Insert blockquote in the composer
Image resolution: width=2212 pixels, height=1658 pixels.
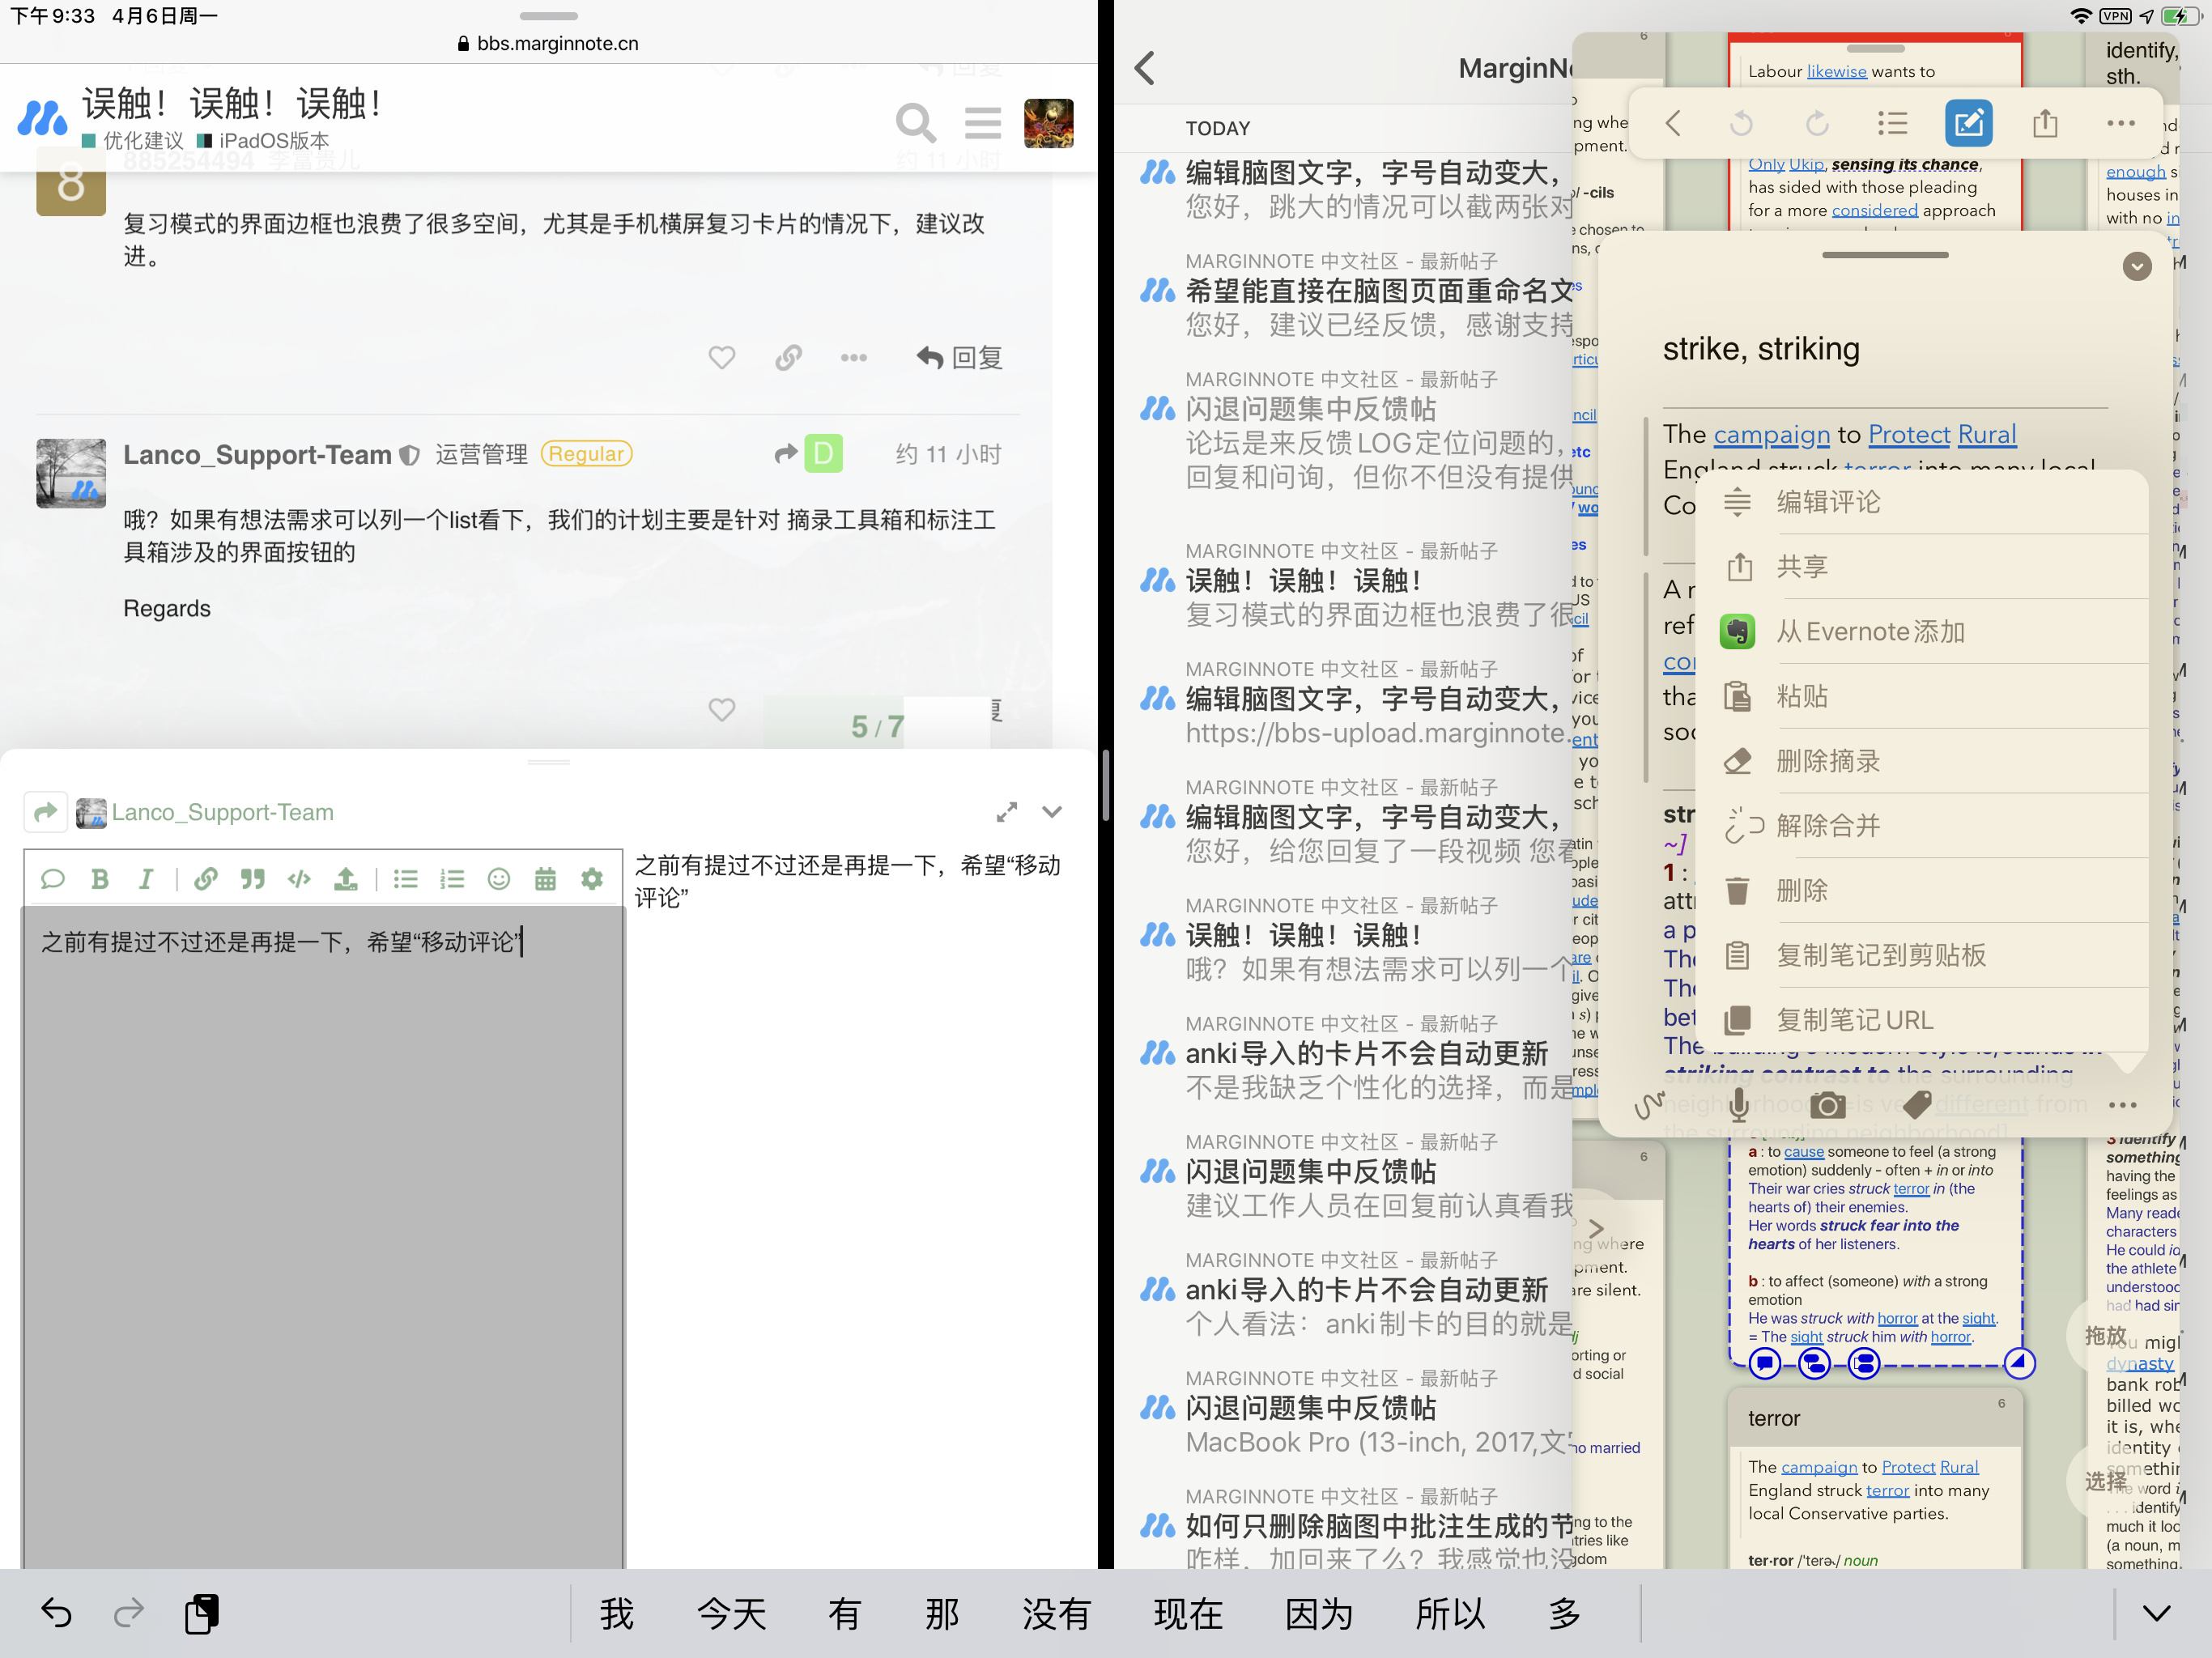252,879
